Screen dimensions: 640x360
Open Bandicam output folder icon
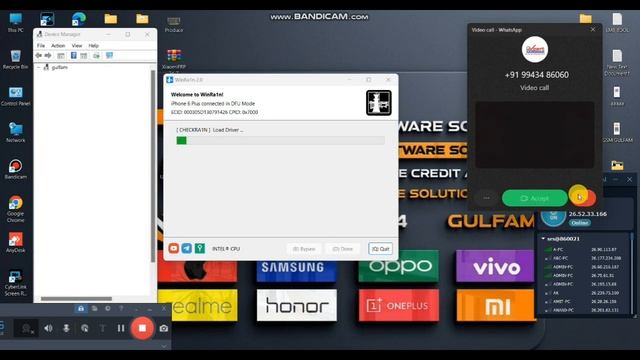[x=94, y=309]
